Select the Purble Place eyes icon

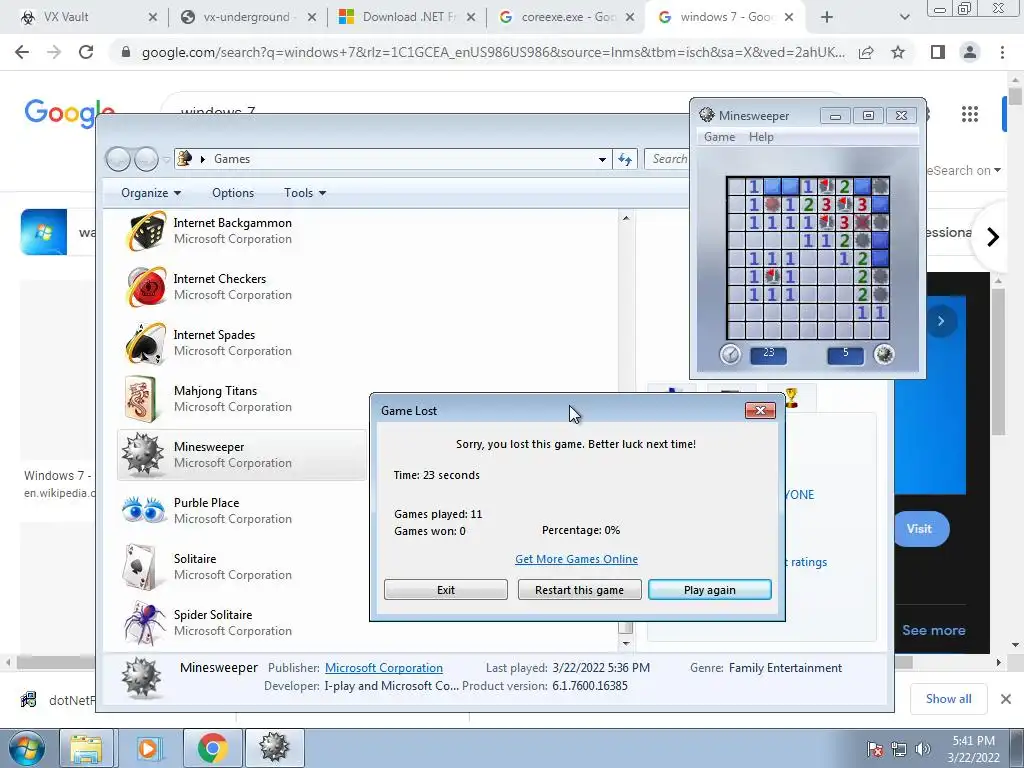point(143,509)
